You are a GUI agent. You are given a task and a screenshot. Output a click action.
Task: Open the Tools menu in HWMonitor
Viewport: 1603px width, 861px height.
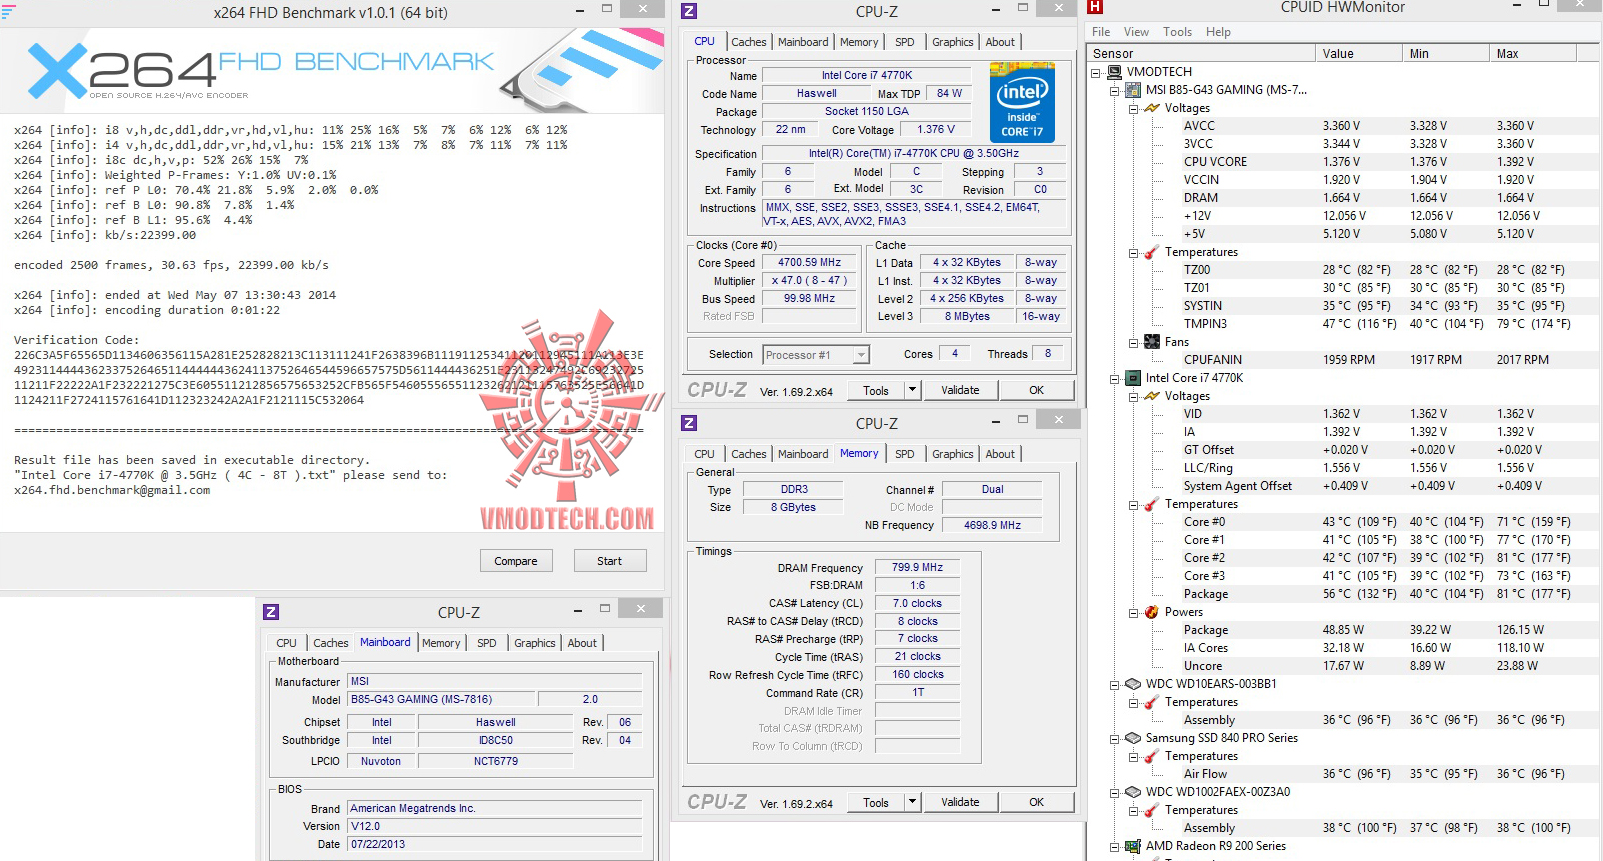point(1177,32)
